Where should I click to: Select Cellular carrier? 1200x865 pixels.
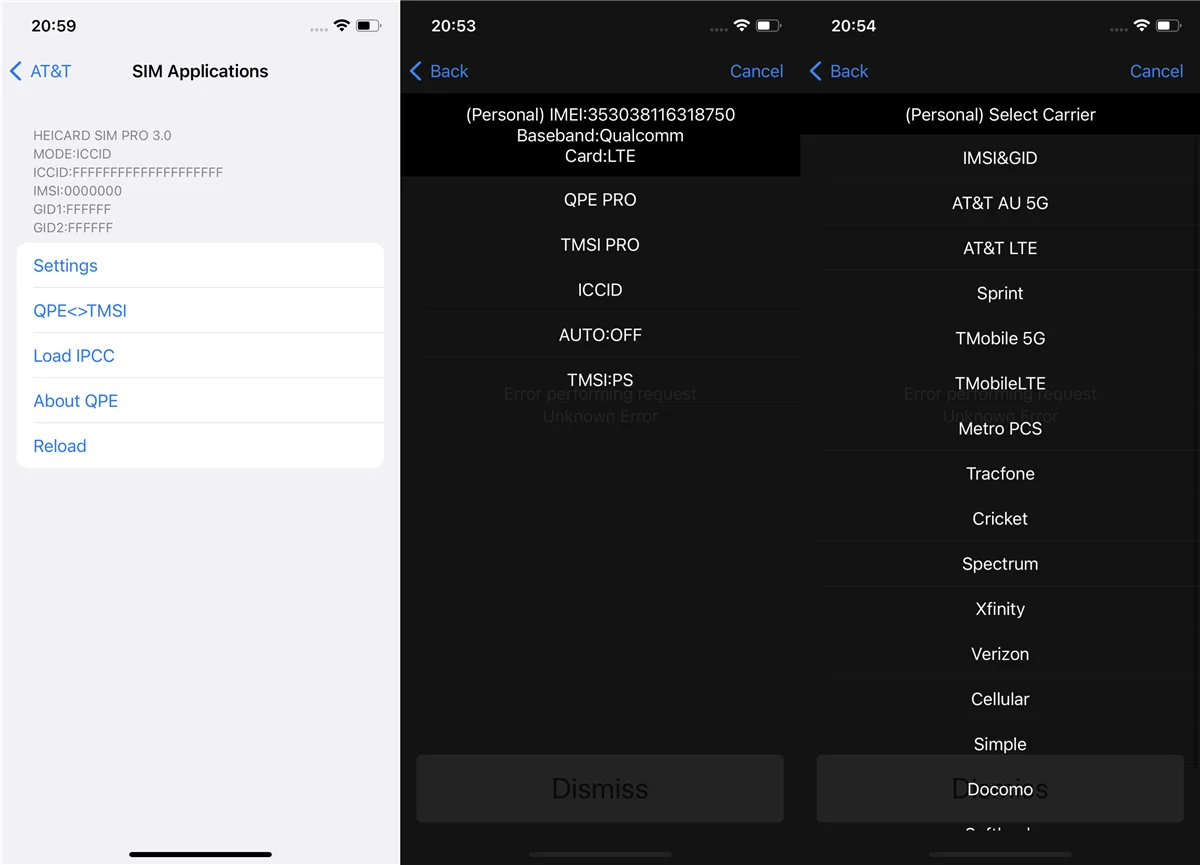click(x=1000, y=698)
